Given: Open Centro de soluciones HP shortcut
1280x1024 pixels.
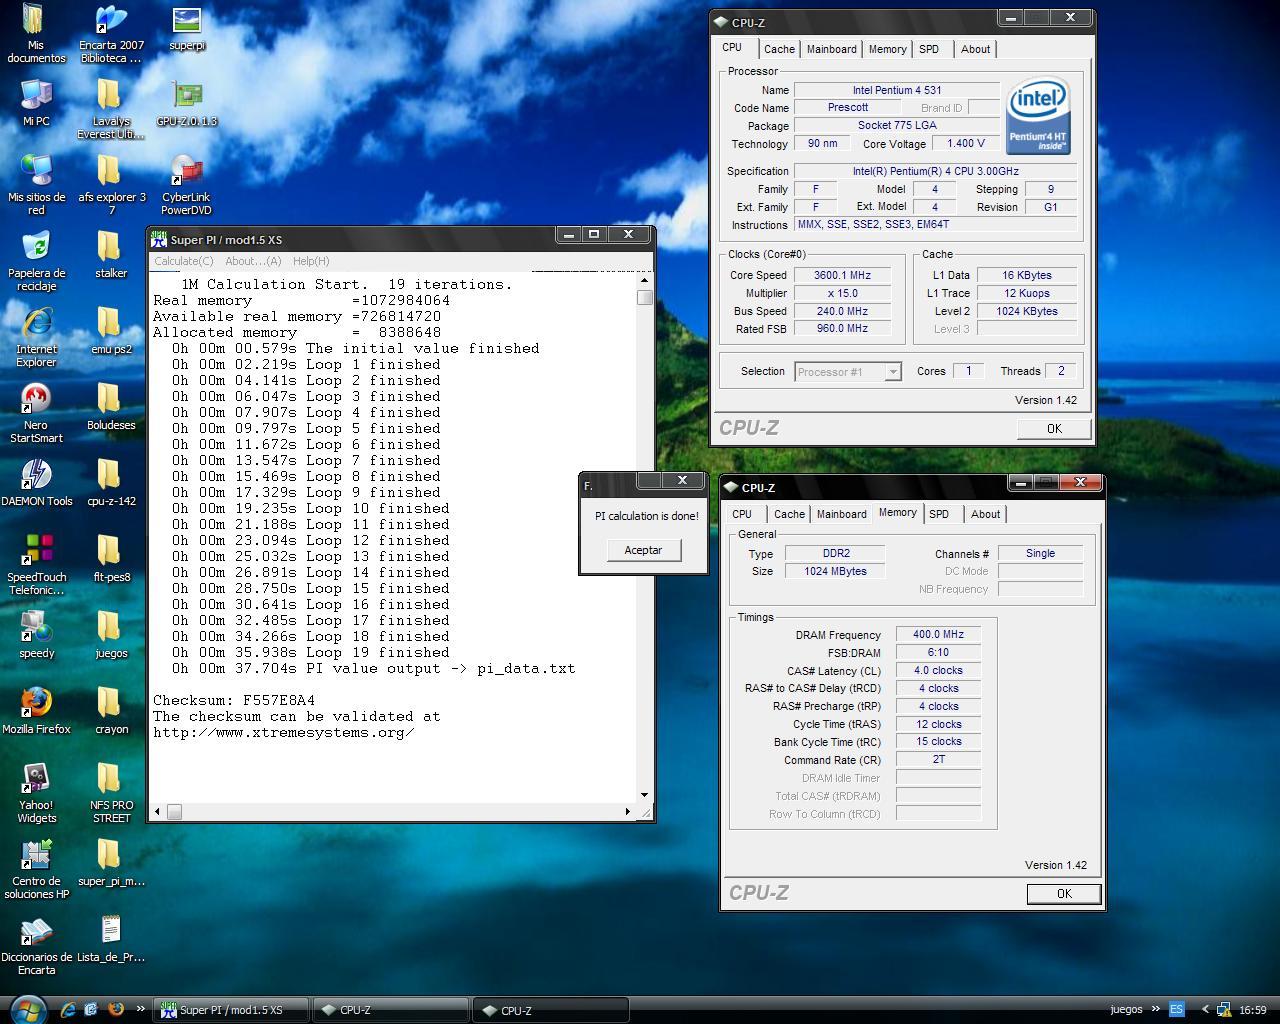Looking at the screenshot, I should point(36,869).
